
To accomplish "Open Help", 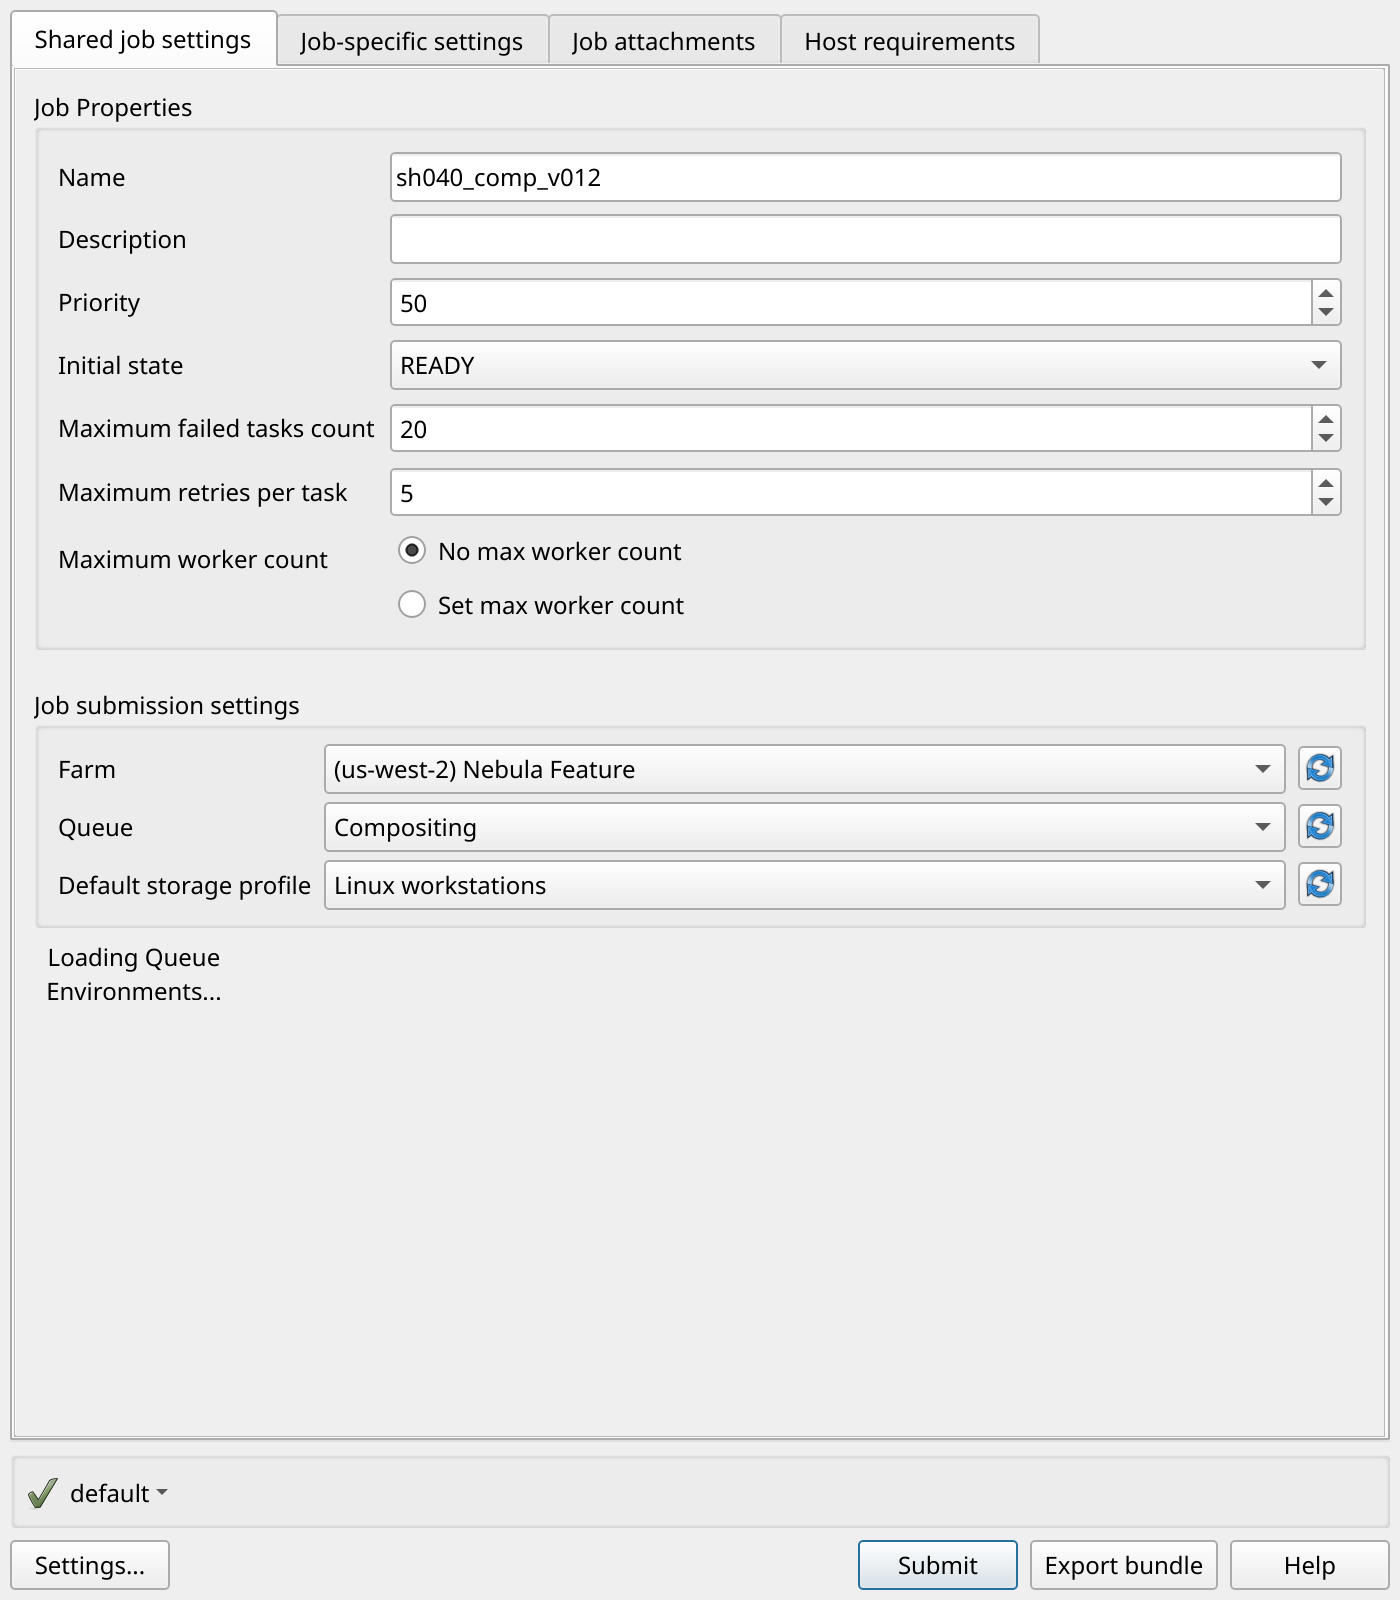I will pos(1310,1565).
